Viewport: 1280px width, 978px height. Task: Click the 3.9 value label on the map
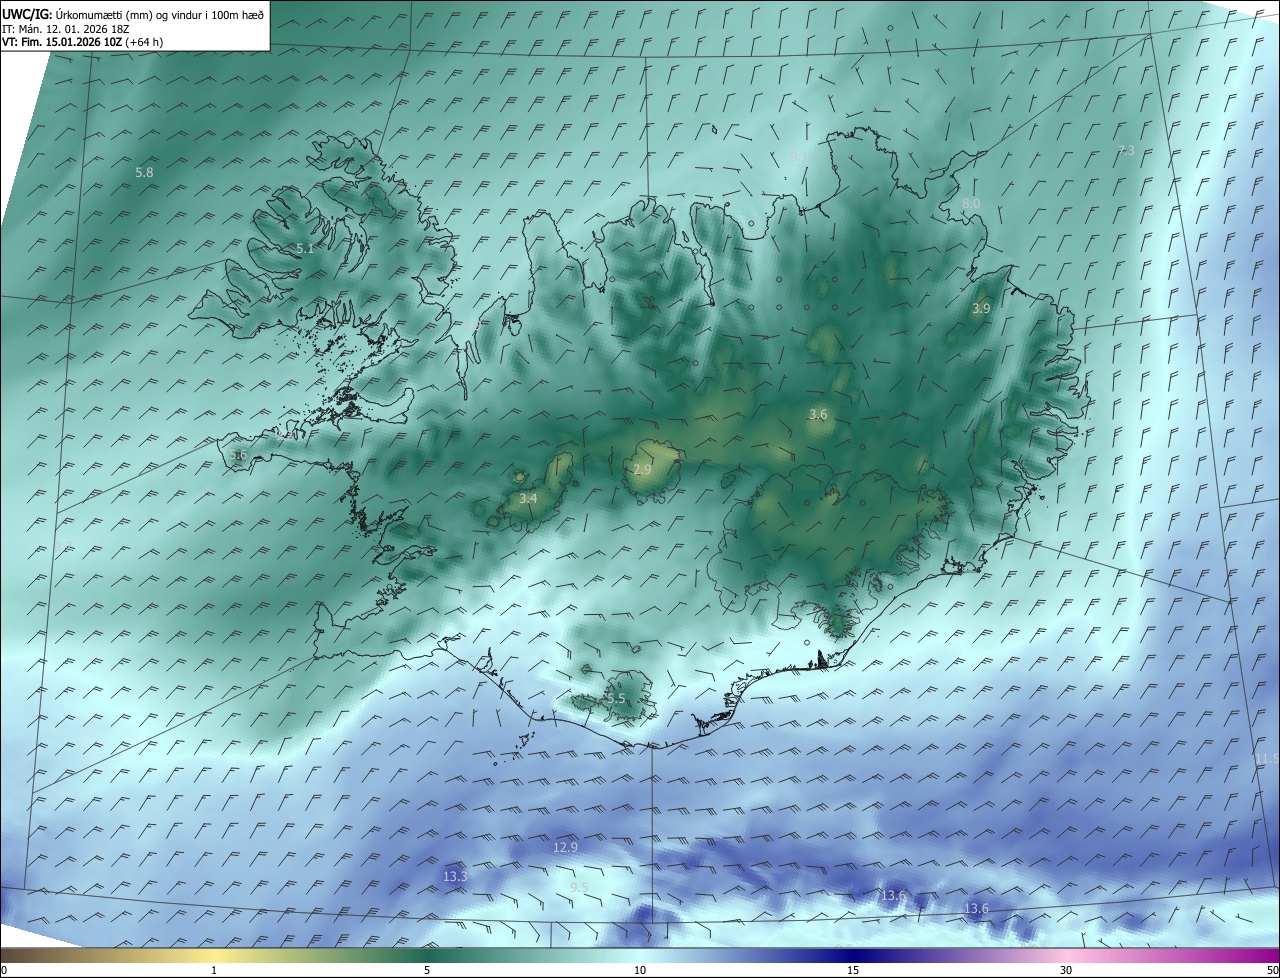[x=981, y=309]
